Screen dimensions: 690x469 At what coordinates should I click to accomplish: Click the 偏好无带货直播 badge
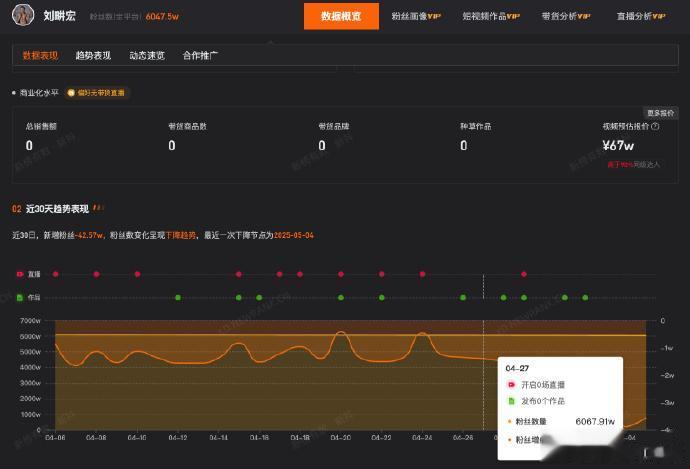point(97,93)
